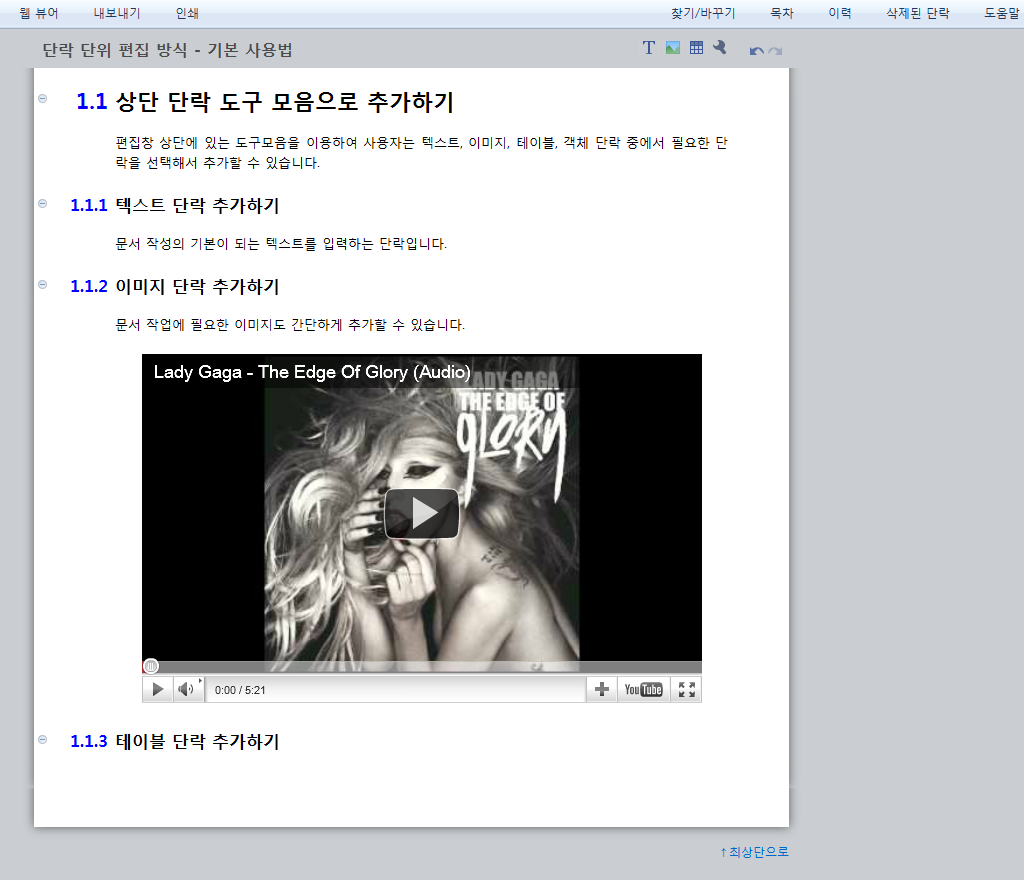Click the small play button in the video control bar

[x=157, y=689]
